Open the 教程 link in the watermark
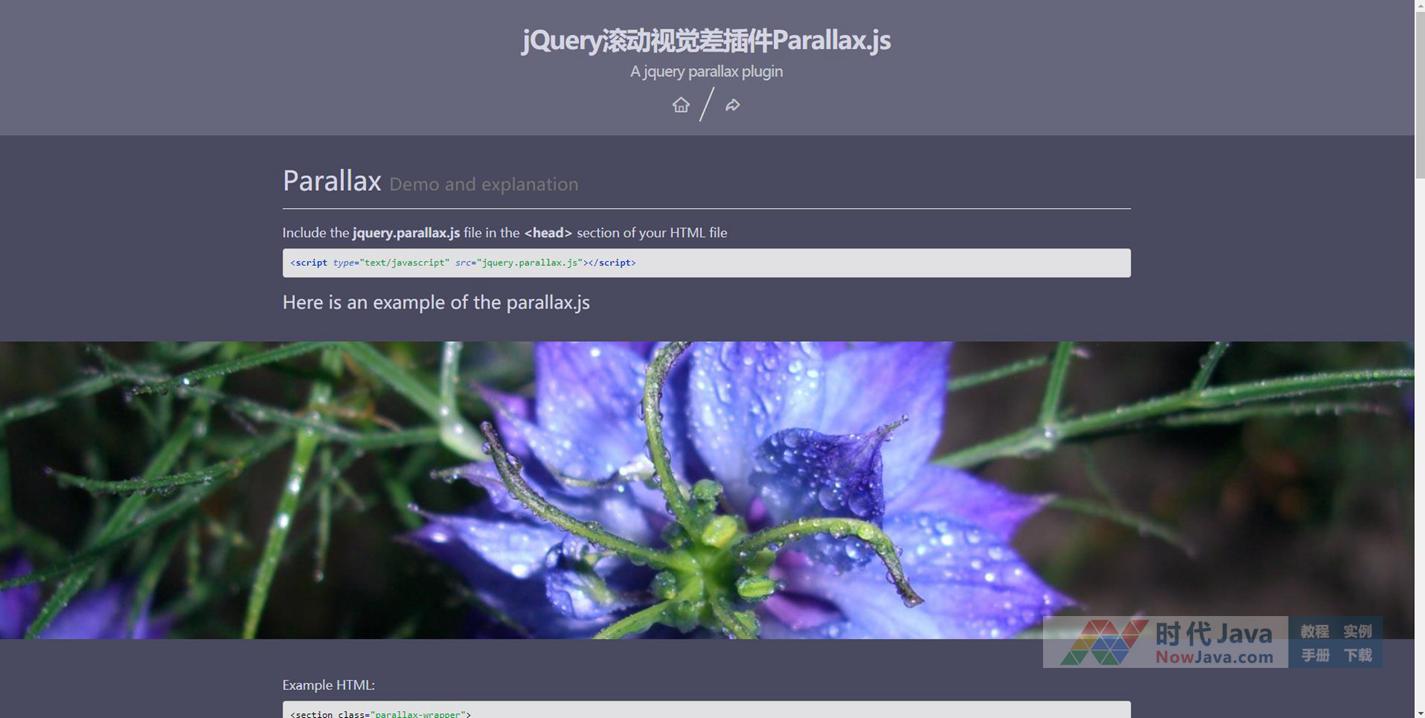 click(x=1314, y=631)
